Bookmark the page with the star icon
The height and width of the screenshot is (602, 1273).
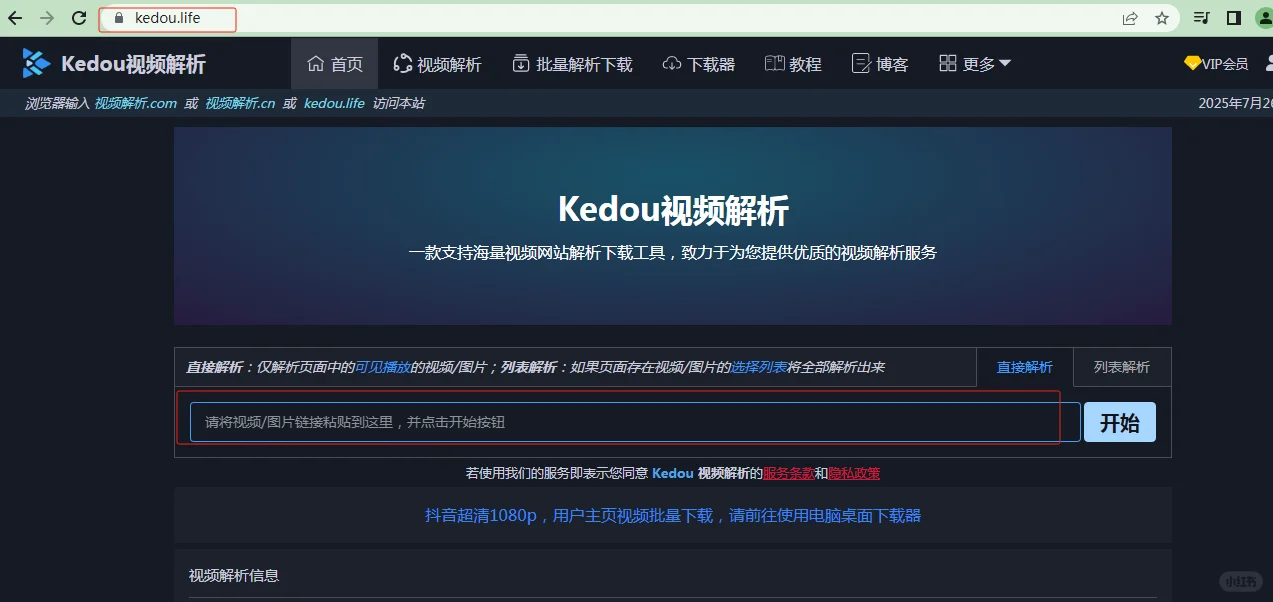pos(1163,18)
